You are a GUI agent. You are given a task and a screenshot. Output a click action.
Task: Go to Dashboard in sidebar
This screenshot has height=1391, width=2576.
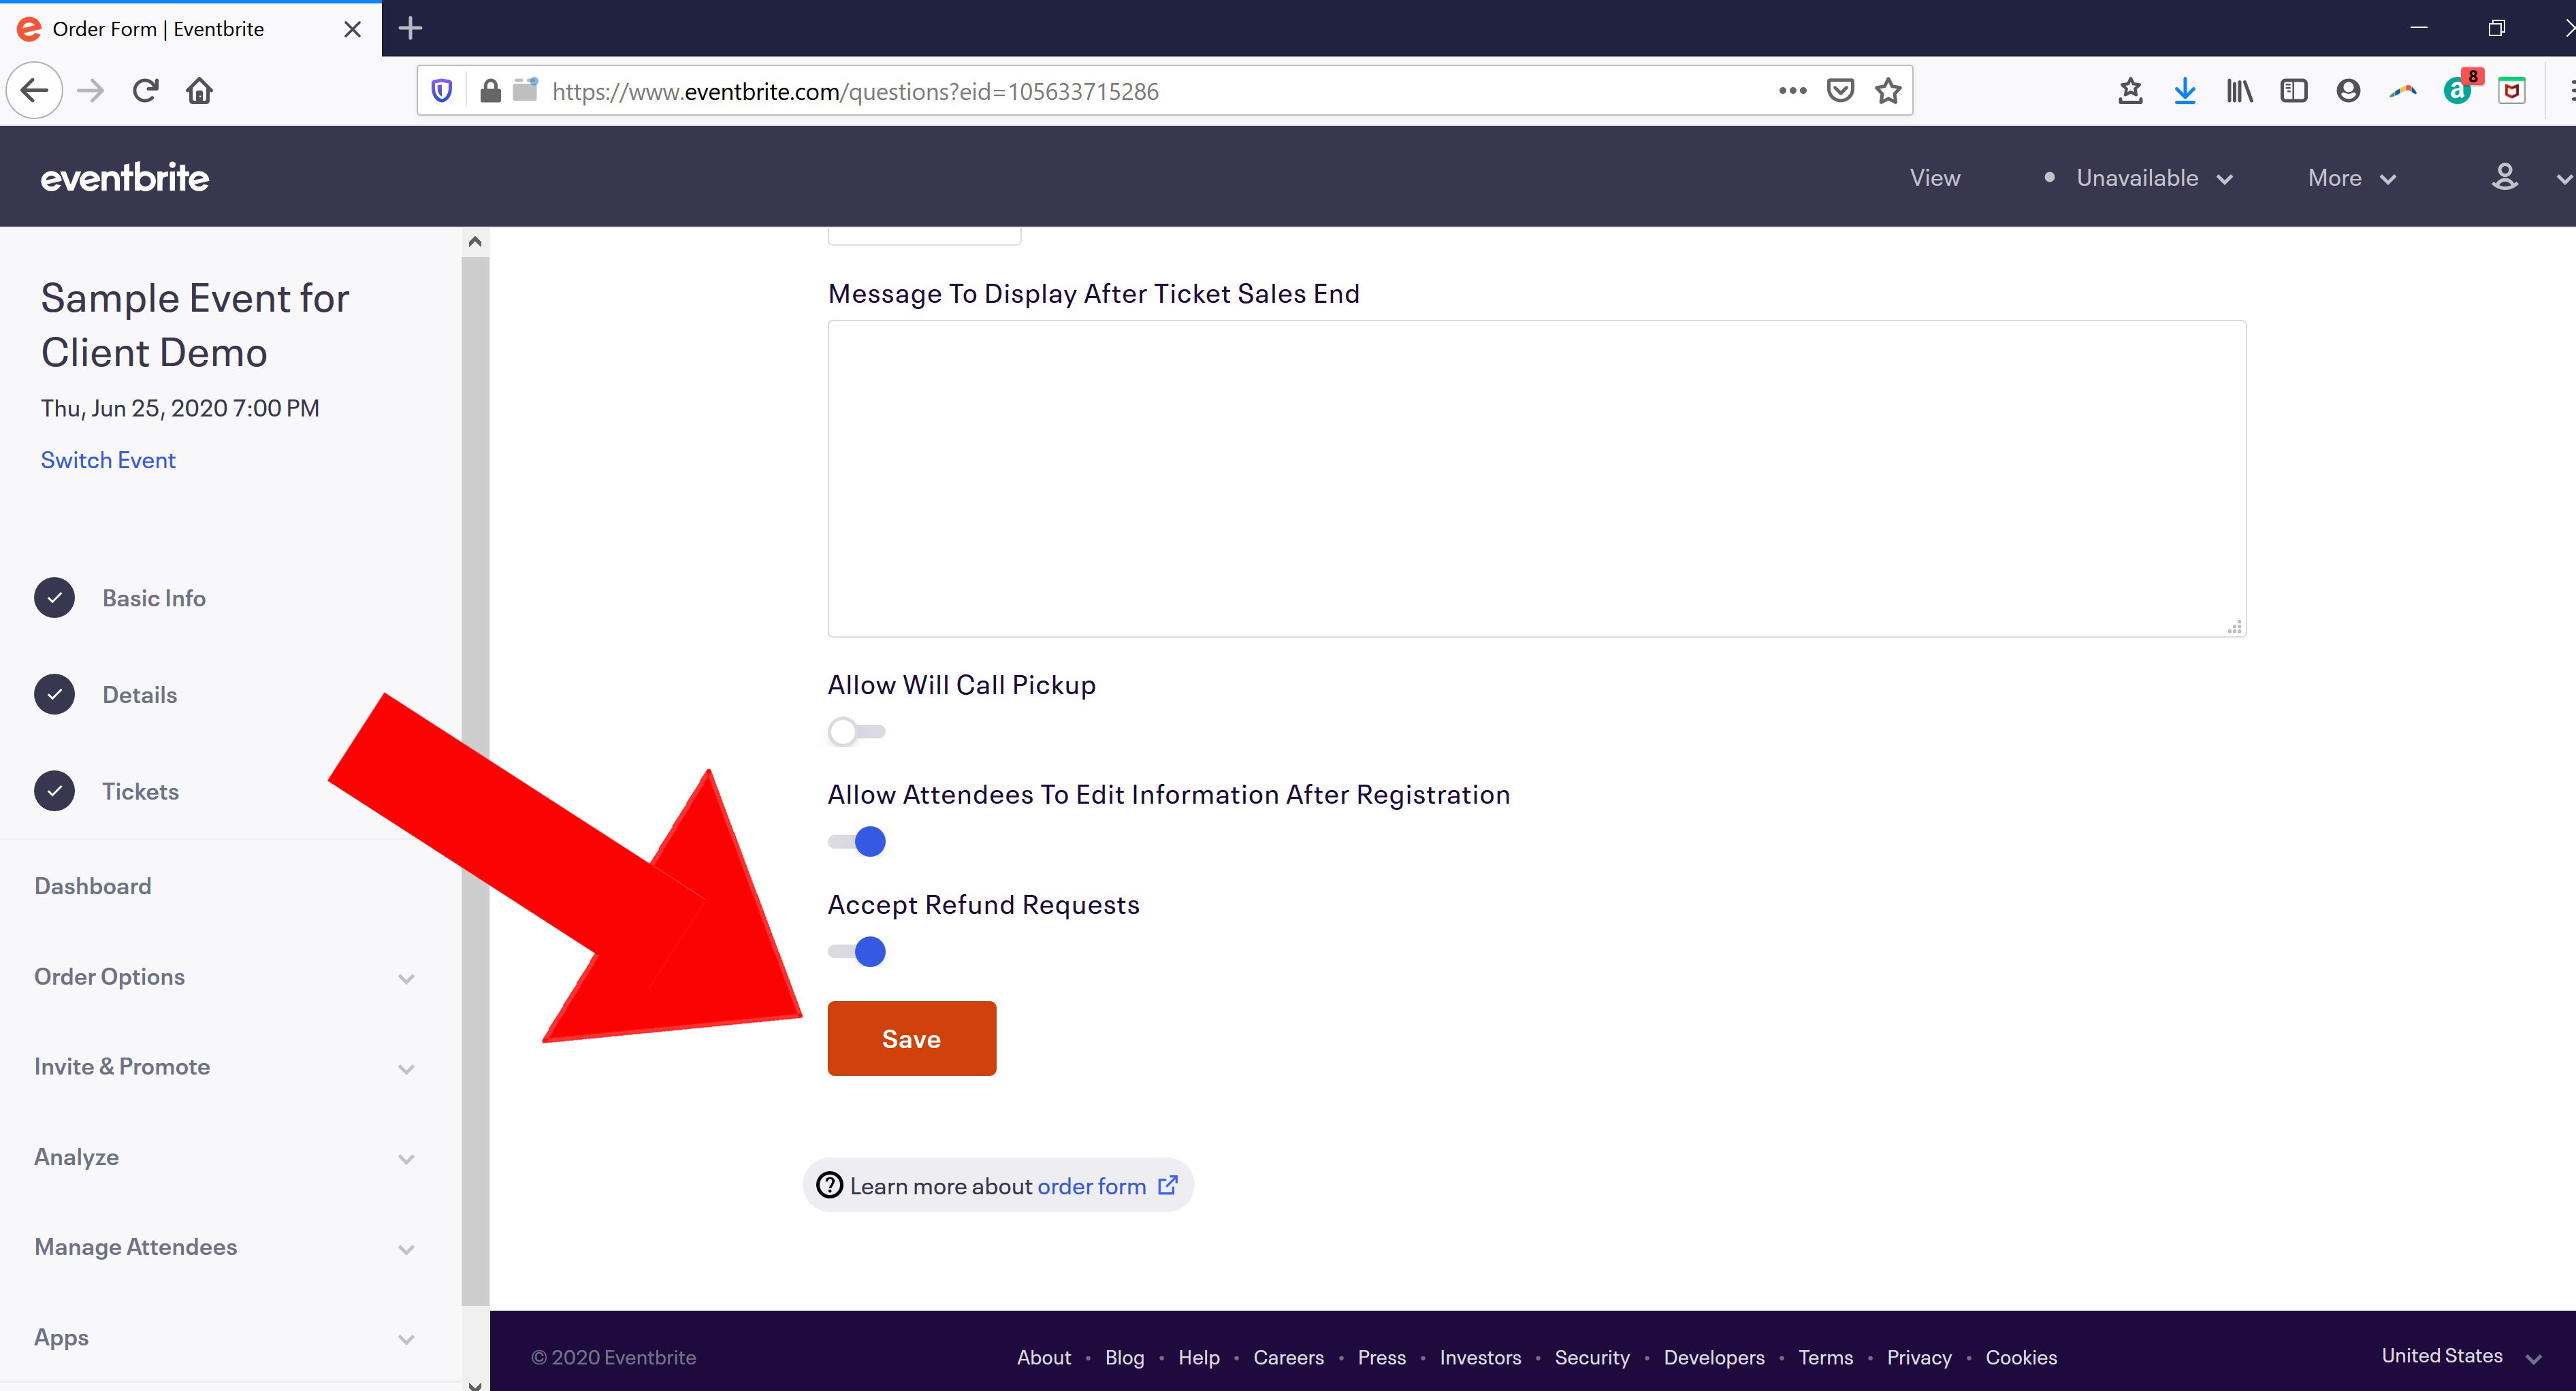click(93, 886)
